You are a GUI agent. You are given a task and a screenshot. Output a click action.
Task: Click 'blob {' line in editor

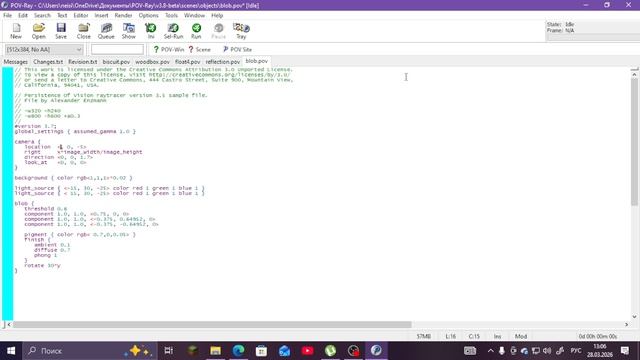[24, 203]
